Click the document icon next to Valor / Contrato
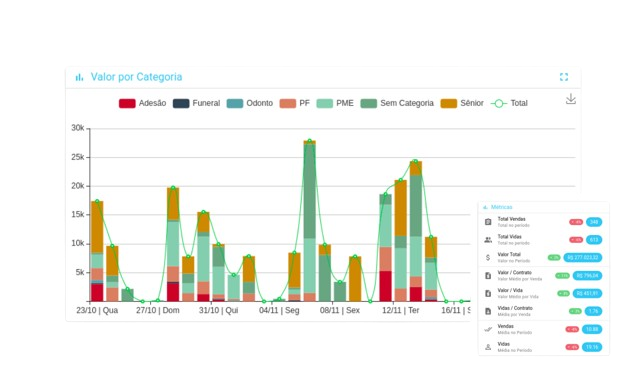640x390 pixels. 488,276
